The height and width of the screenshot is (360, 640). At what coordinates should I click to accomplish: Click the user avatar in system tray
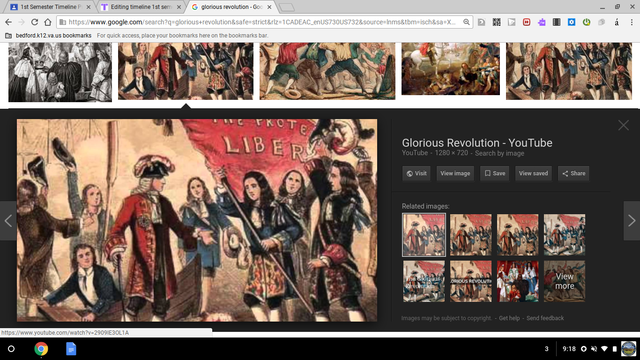point(629,349)
